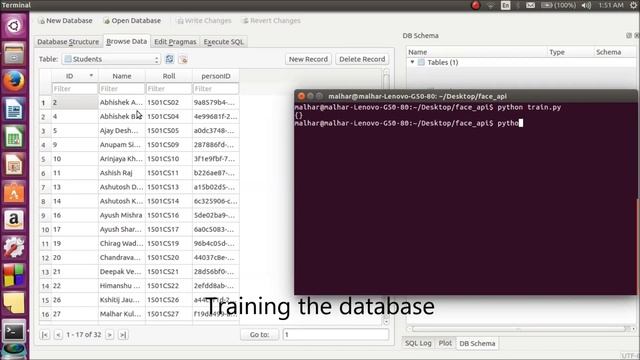Open the system gear session menu

(633, 5)
